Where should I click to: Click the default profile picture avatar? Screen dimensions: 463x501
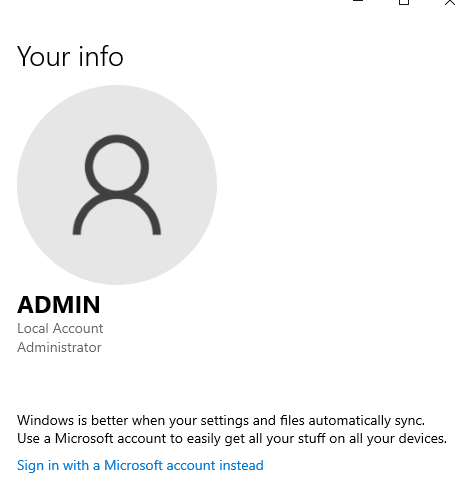tap(117, 185)
